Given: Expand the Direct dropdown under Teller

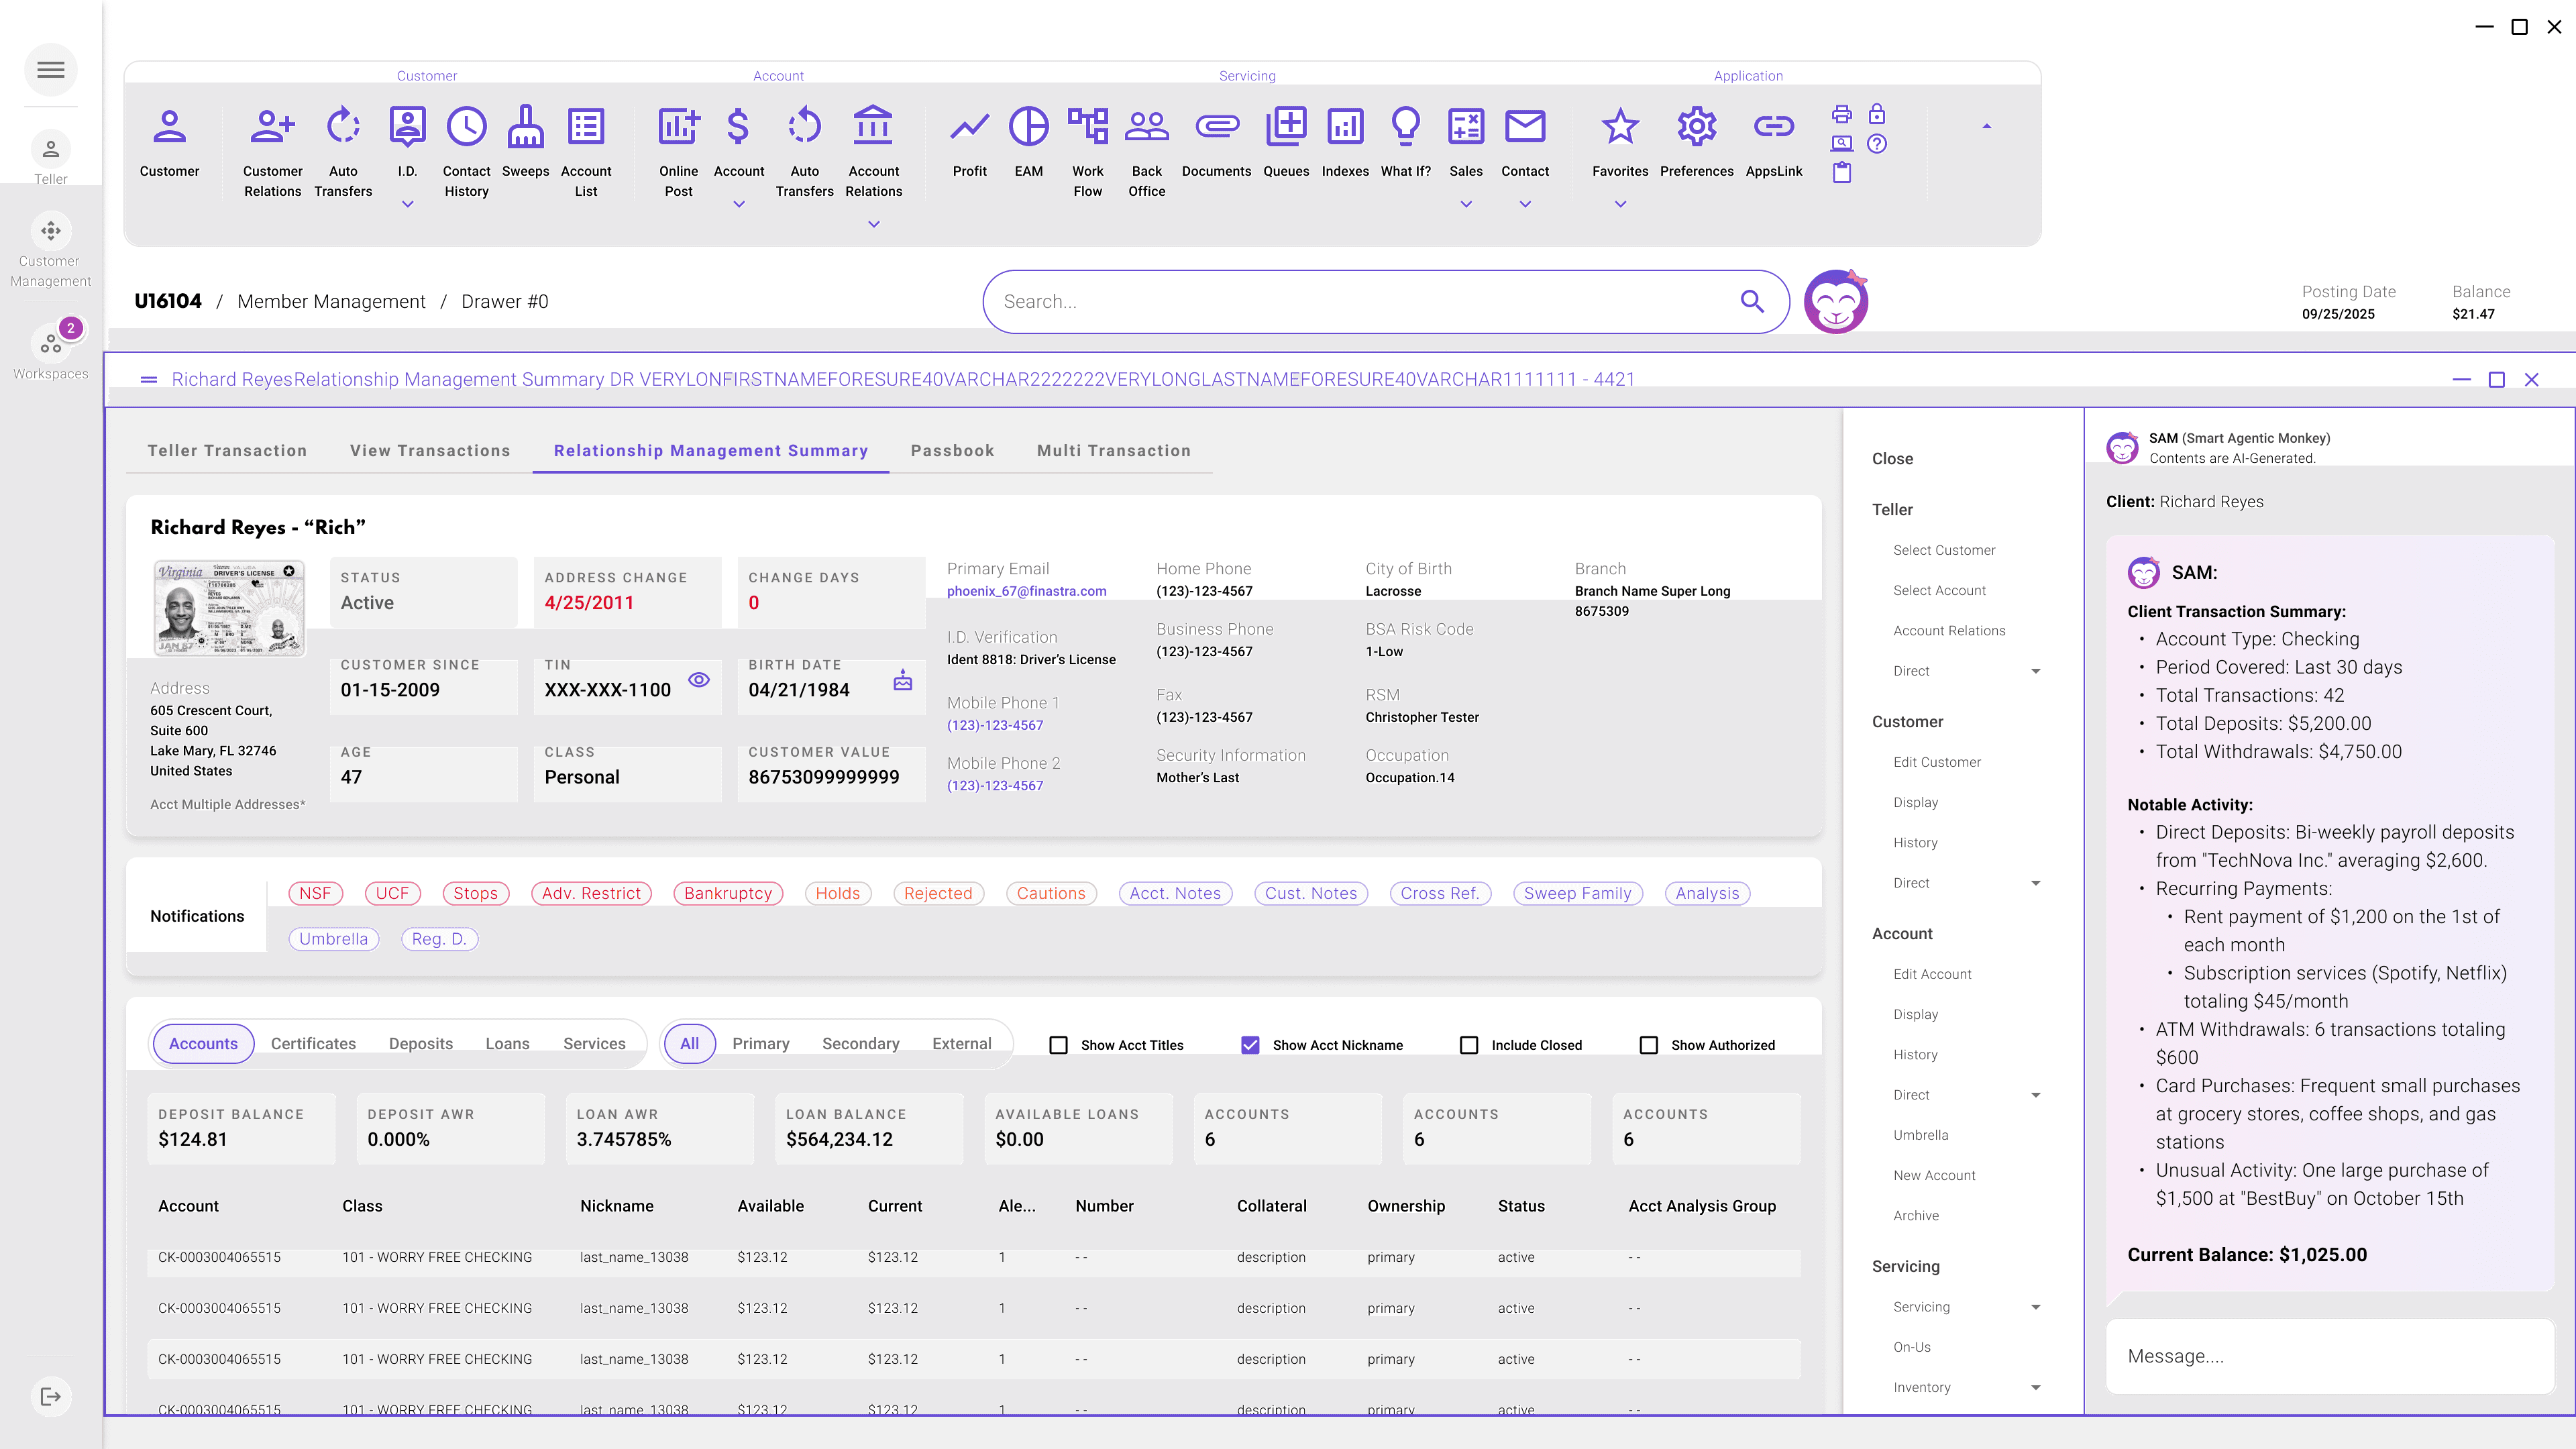Looking at the screenshot, I should coord(2036,671).
